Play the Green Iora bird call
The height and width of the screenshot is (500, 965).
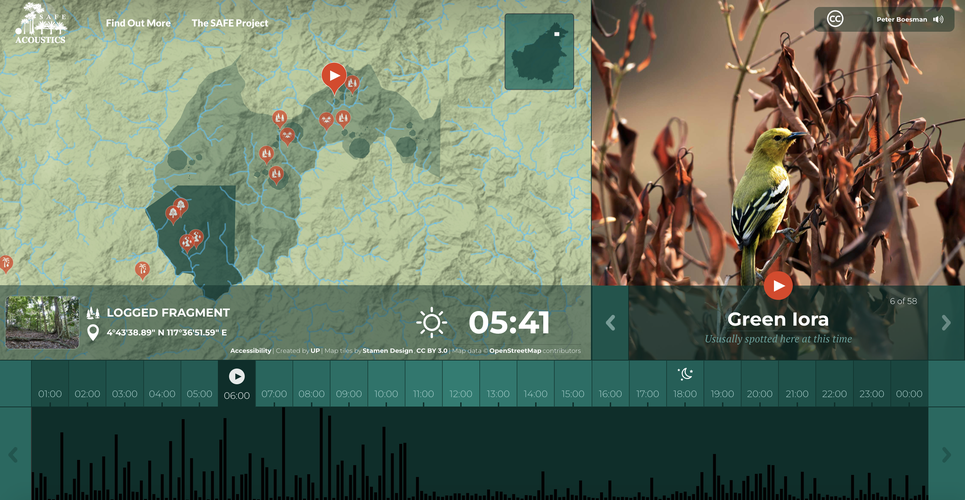(x=778, y=285)
